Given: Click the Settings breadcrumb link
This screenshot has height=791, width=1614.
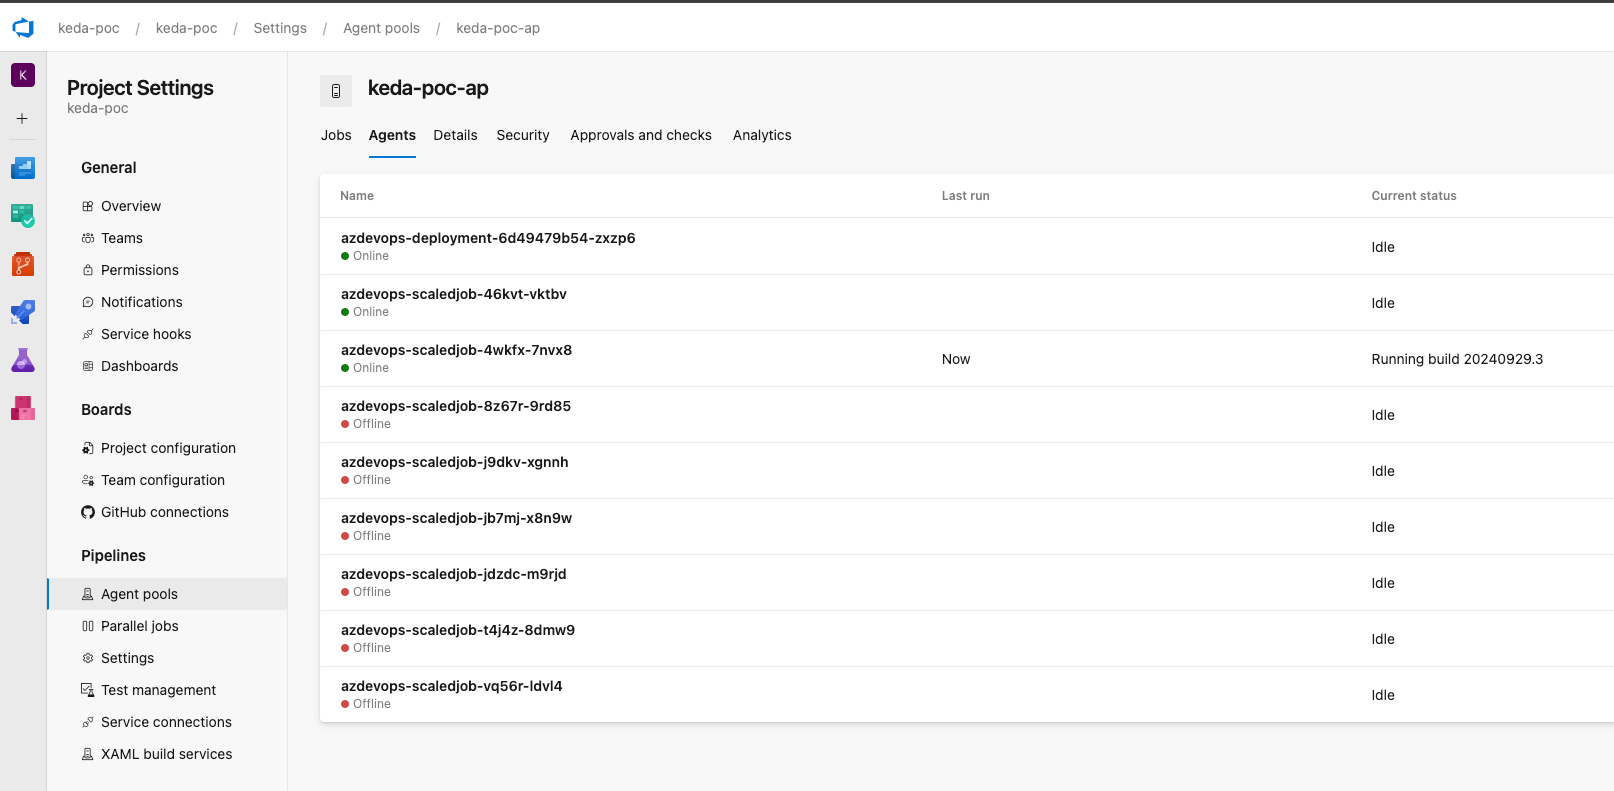Looking at the screenshot, I should pos(280,28).
